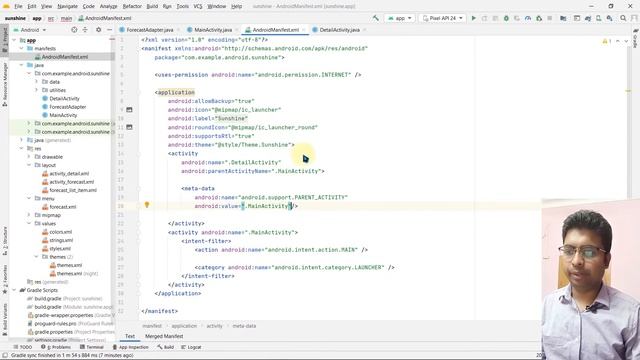The height and width of the screenshot is (360, 640).
Task: Collapse the layout folder node
Action: [29, 165]
